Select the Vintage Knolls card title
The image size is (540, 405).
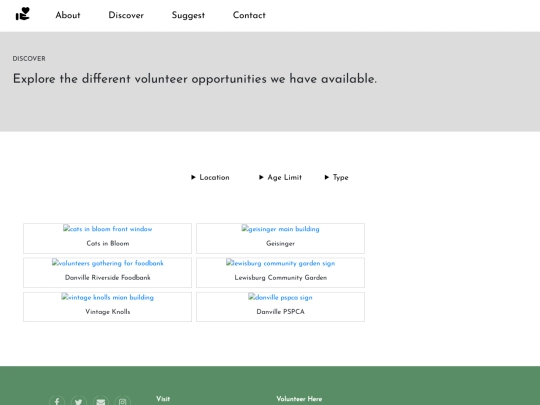point(107,312)
